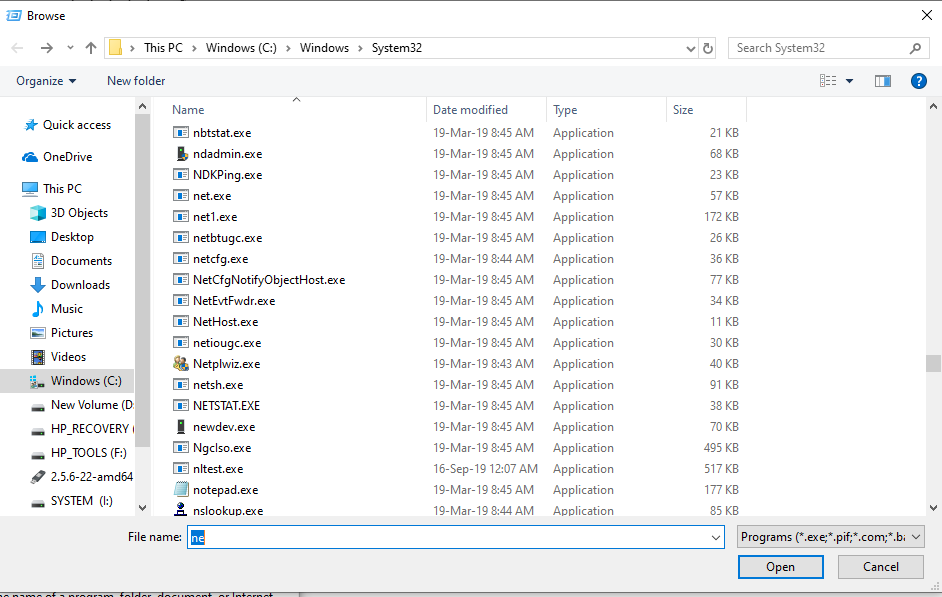942x597 pixels.
Task: Select the 2.5.6-22-amd64 USB drive
Action: click(x=92, y=477)
